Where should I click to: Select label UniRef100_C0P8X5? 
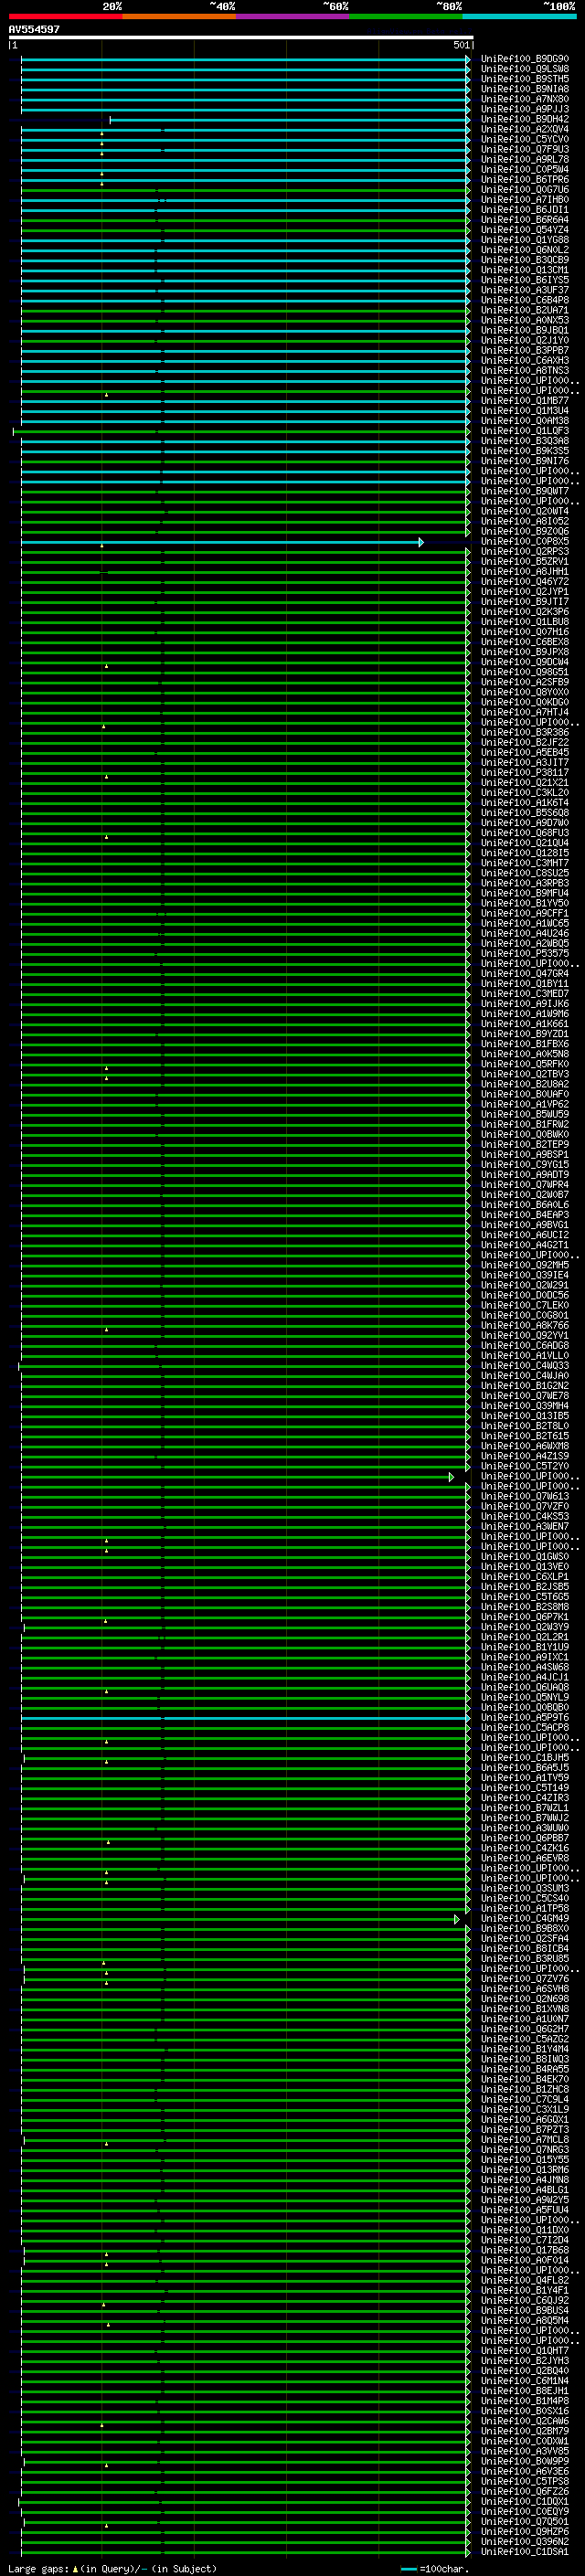(525, 542)
